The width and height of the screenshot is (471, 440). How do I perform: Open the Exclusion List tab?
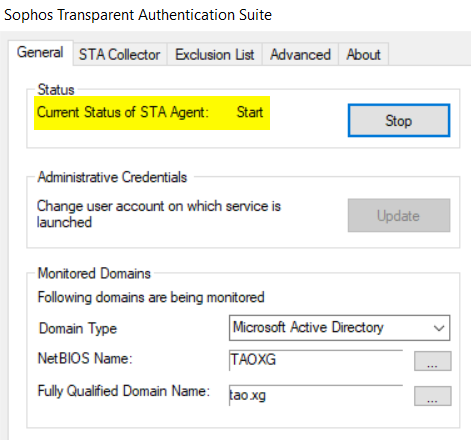click(x=215, y=54)
